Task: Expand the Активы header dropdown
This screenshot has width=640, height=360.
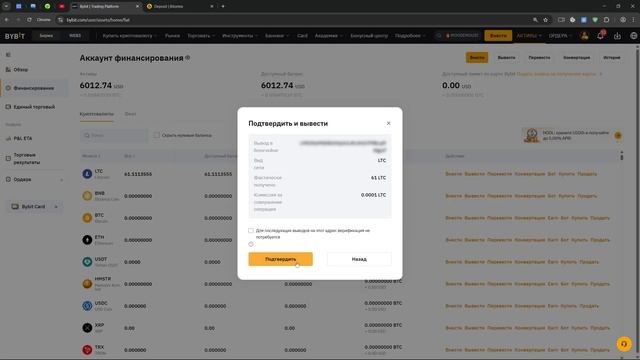Action: 529,36
